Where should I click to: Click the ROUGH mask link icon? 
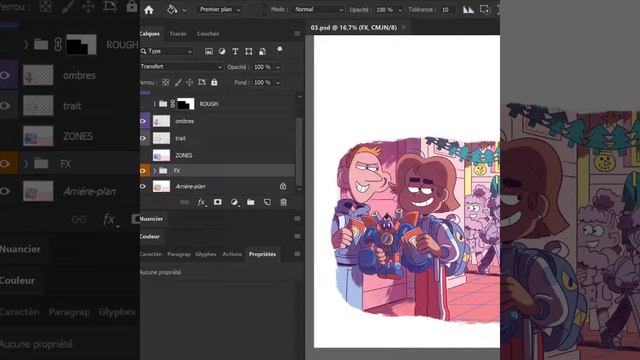(173, 104)
